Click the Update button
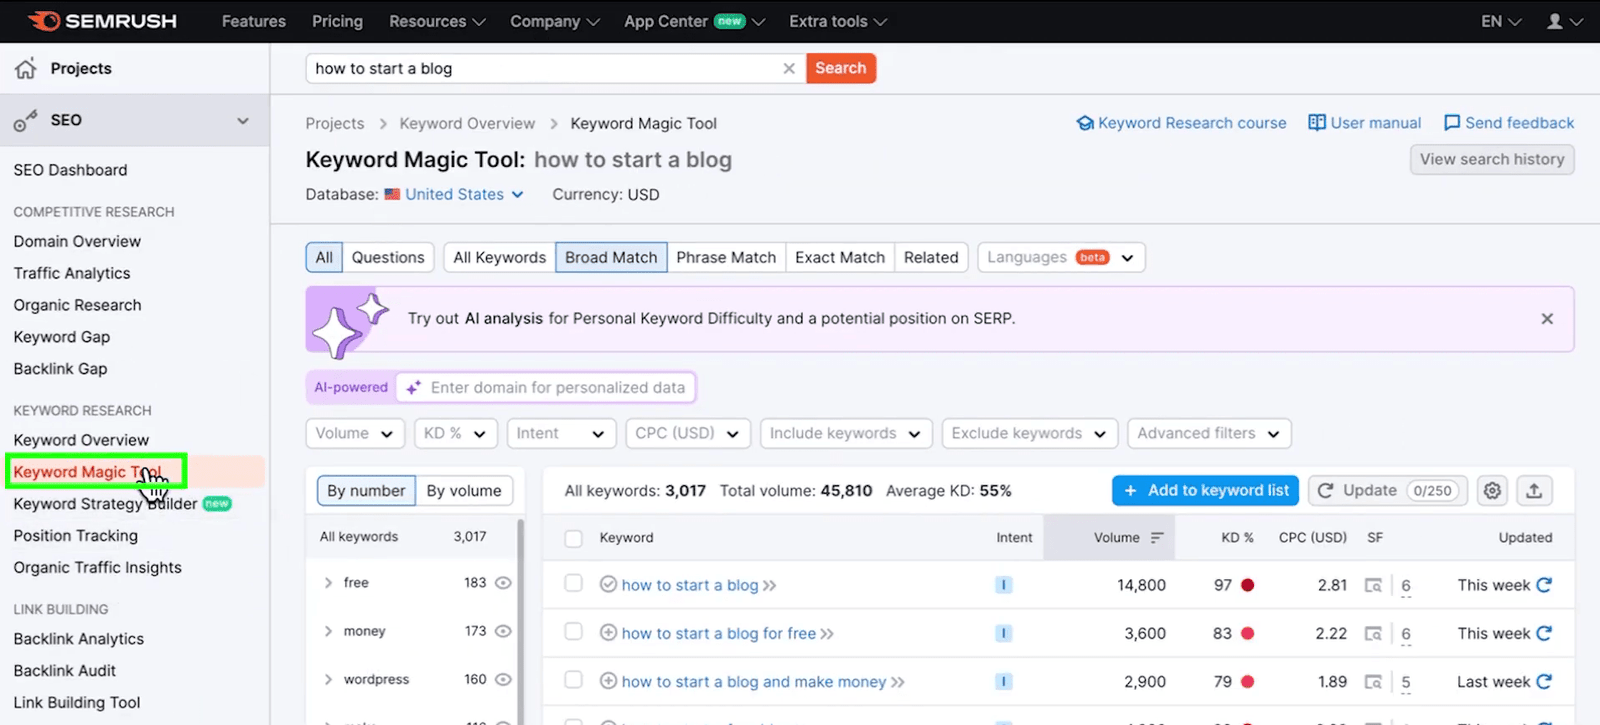This screenshot has width=1600, height=725. [1388, 491]
